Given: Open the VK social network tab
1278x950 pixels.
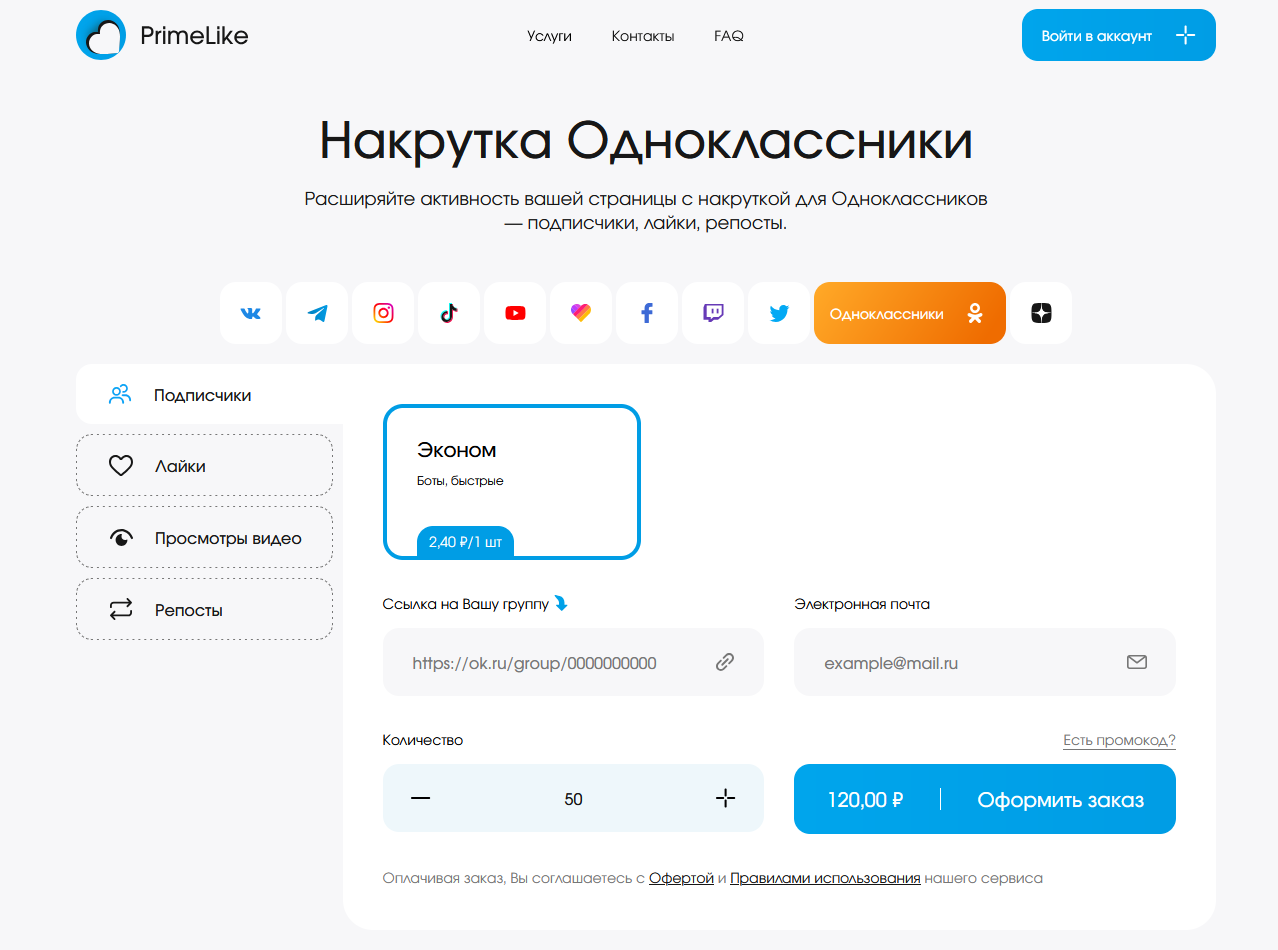Looking at the screenshot, I should pyautogui.click(x=251, y=313).
